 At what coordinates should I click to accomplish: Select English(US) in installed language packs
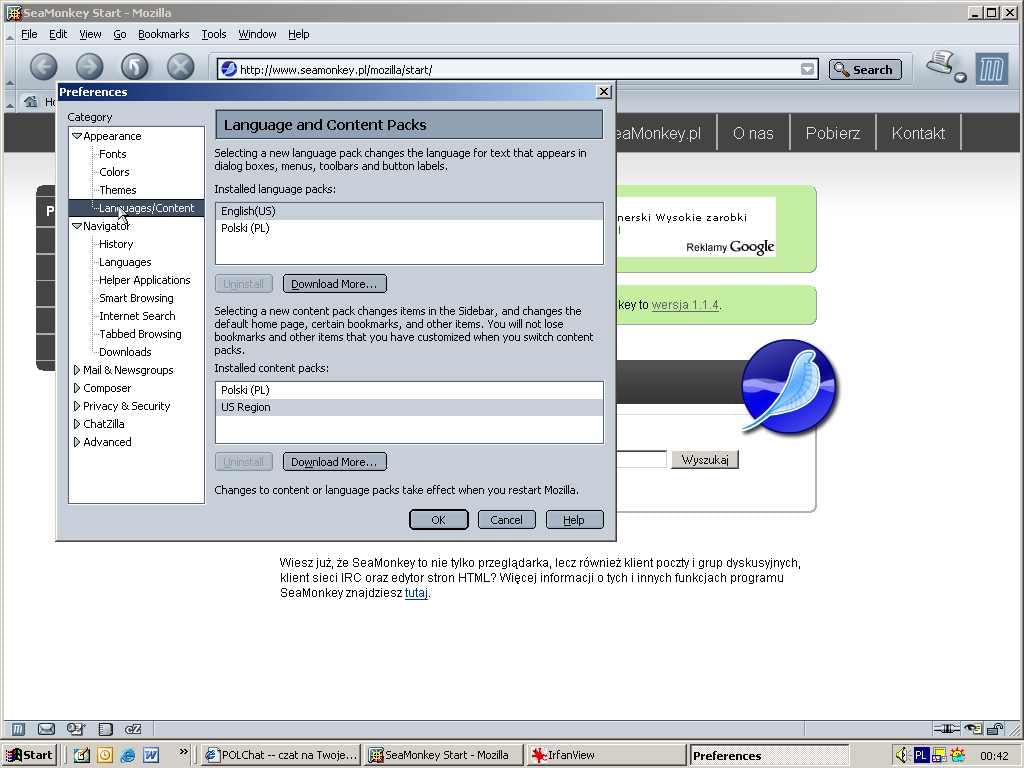click(x=409, y=211)
